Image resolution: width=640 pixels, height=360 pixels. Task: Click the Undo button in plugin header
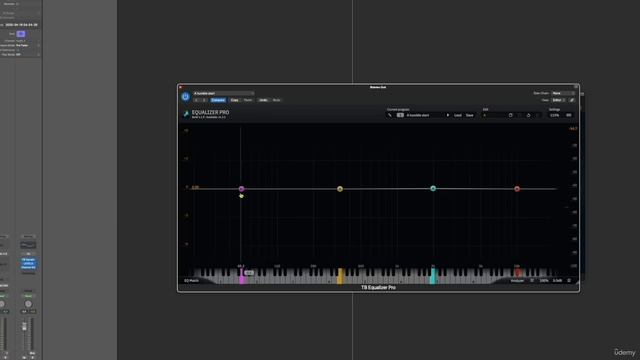(263, 100)
